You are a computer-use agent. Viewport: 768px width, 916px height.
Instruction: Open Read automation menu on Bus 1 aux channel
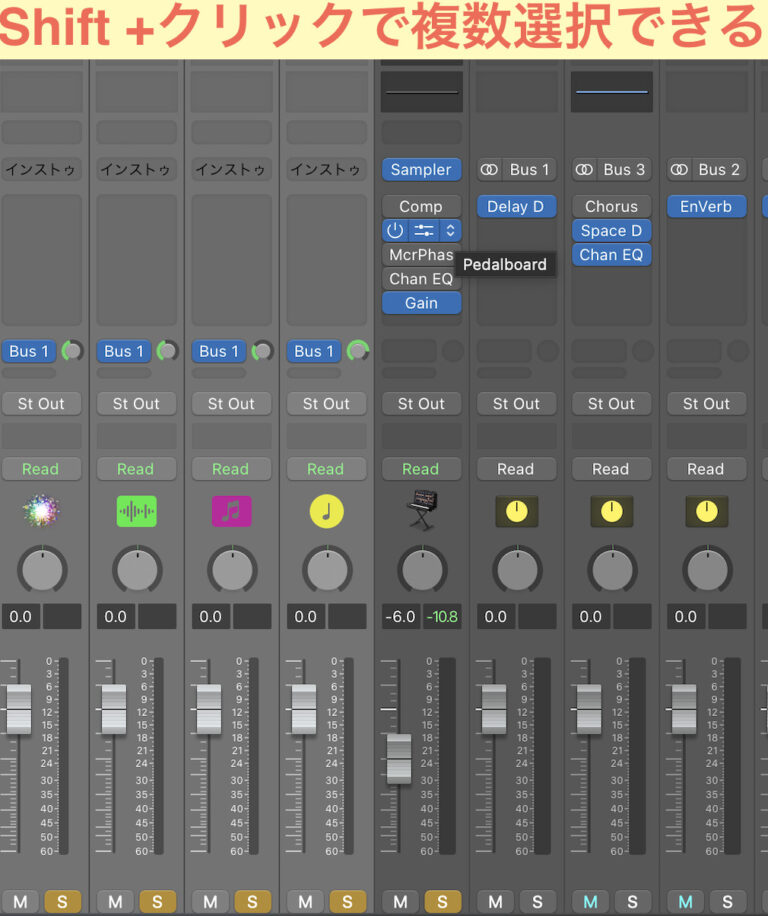(516, 469)
